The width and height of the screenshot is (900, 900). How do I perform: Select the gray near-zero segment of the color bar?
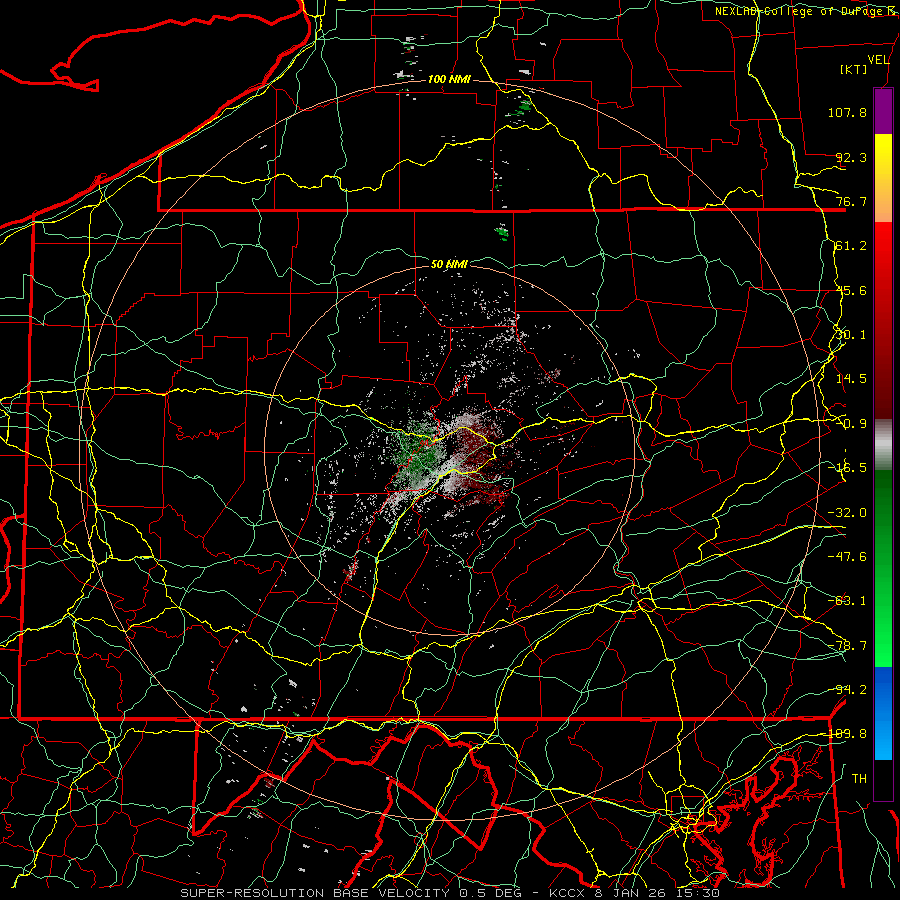883,444
